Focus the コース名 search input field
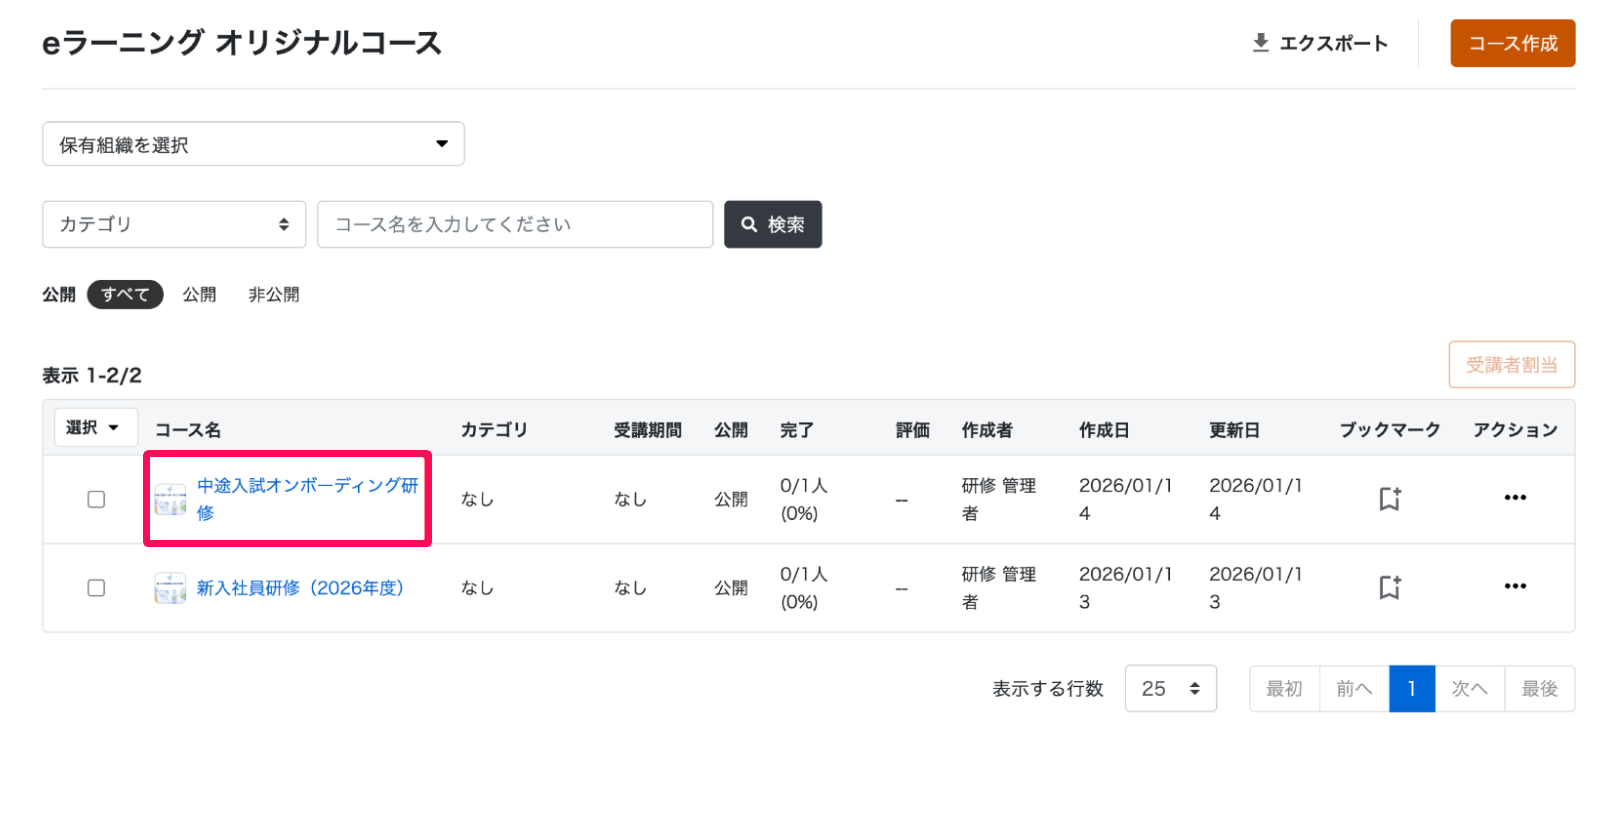The width and height of the screenshot is (1617, 814). 515,224
